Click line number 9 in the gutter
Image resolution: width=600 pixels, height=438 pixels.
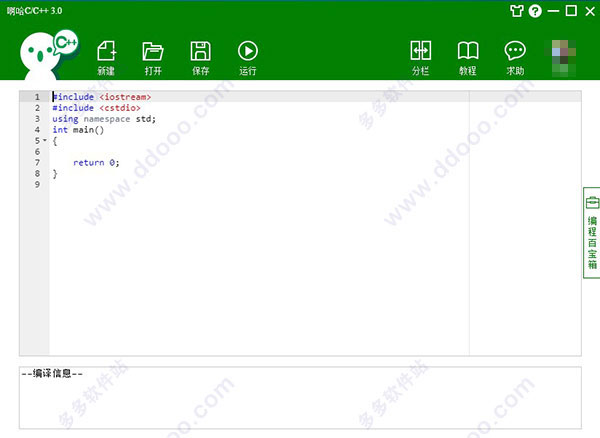(37, 184)
